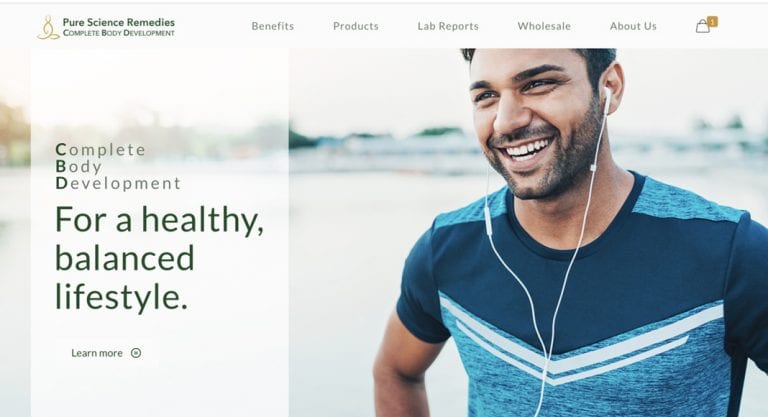
Task: Click the "For a healthy," headline line
Action: 160,220
